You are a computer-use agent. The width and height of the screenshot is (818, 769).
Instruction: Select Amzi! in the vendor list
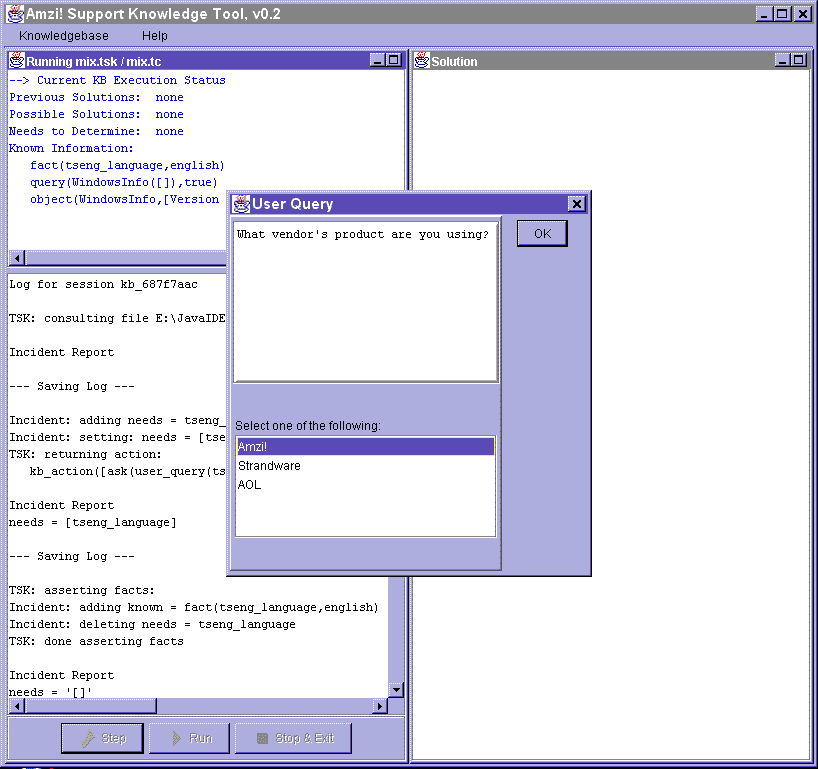pos(365,447)
